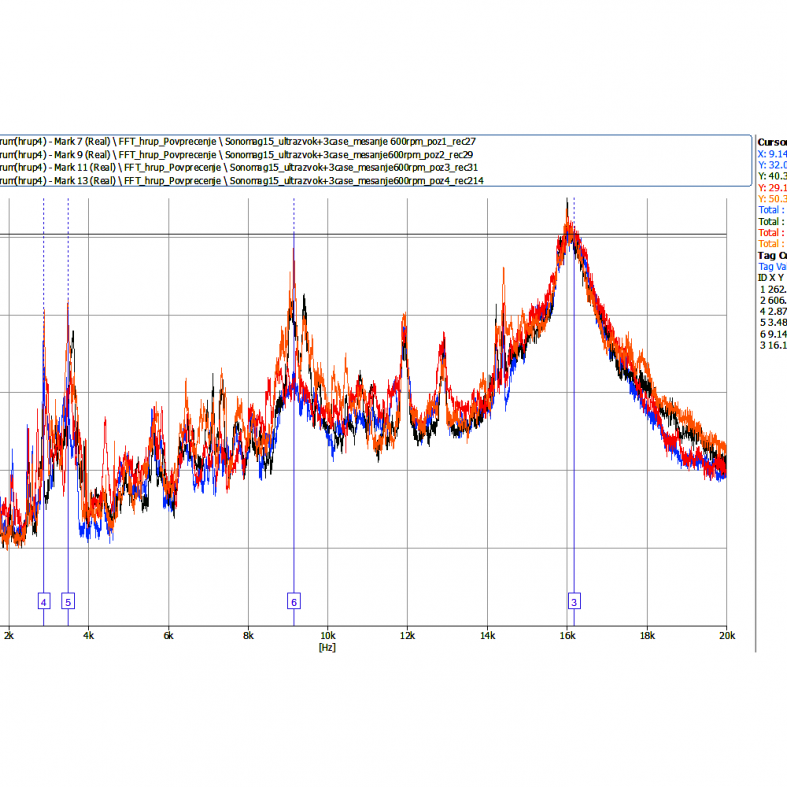The height and width of the screenshot is (787, 787).
Task: Select tag row ID 3 in tag table
Action: point(772,345)
